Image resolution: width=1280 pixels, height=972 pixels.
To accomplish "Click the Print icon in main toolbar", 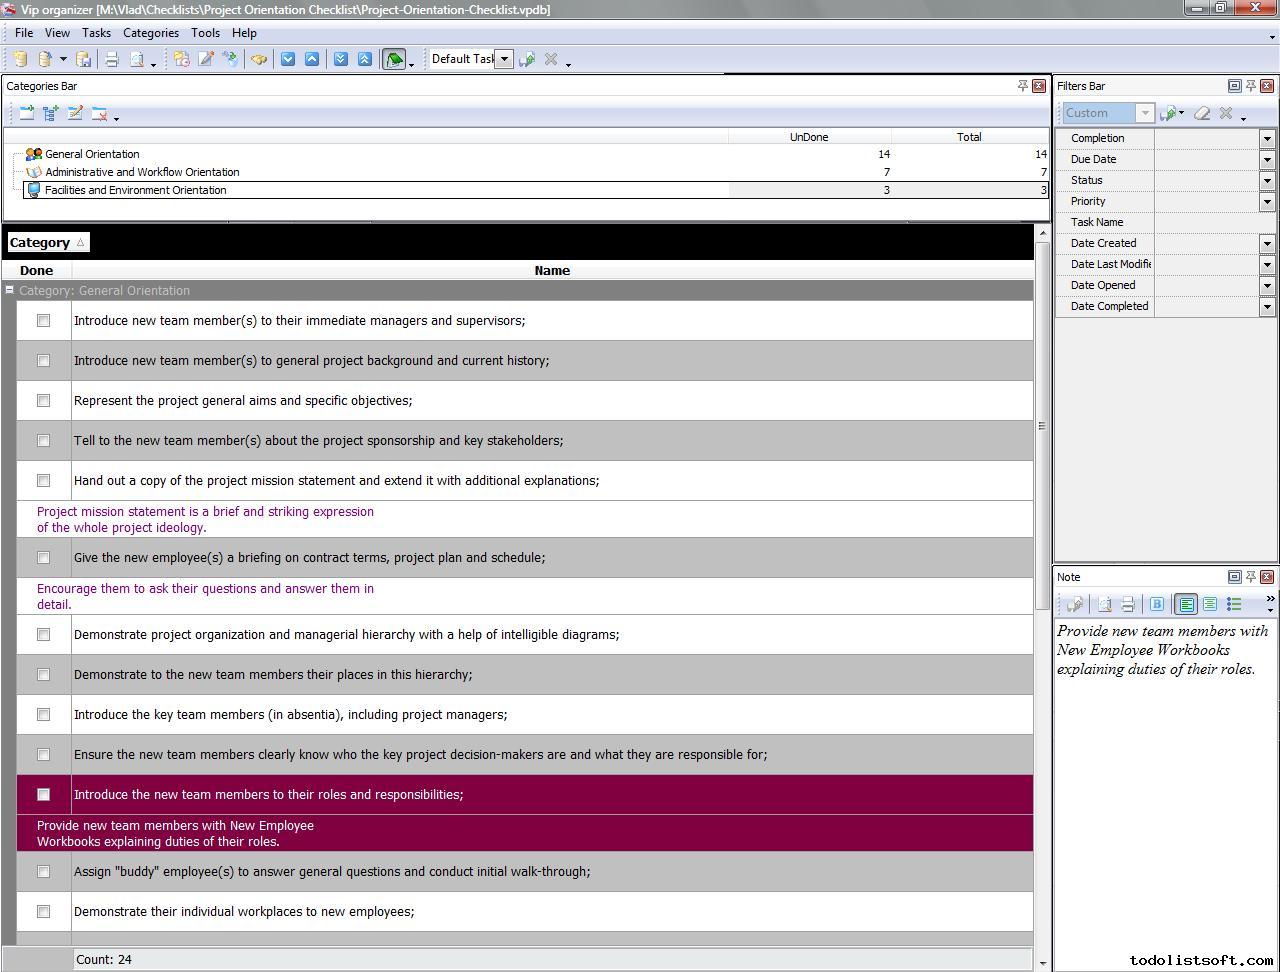I will [x=112, y=60].
